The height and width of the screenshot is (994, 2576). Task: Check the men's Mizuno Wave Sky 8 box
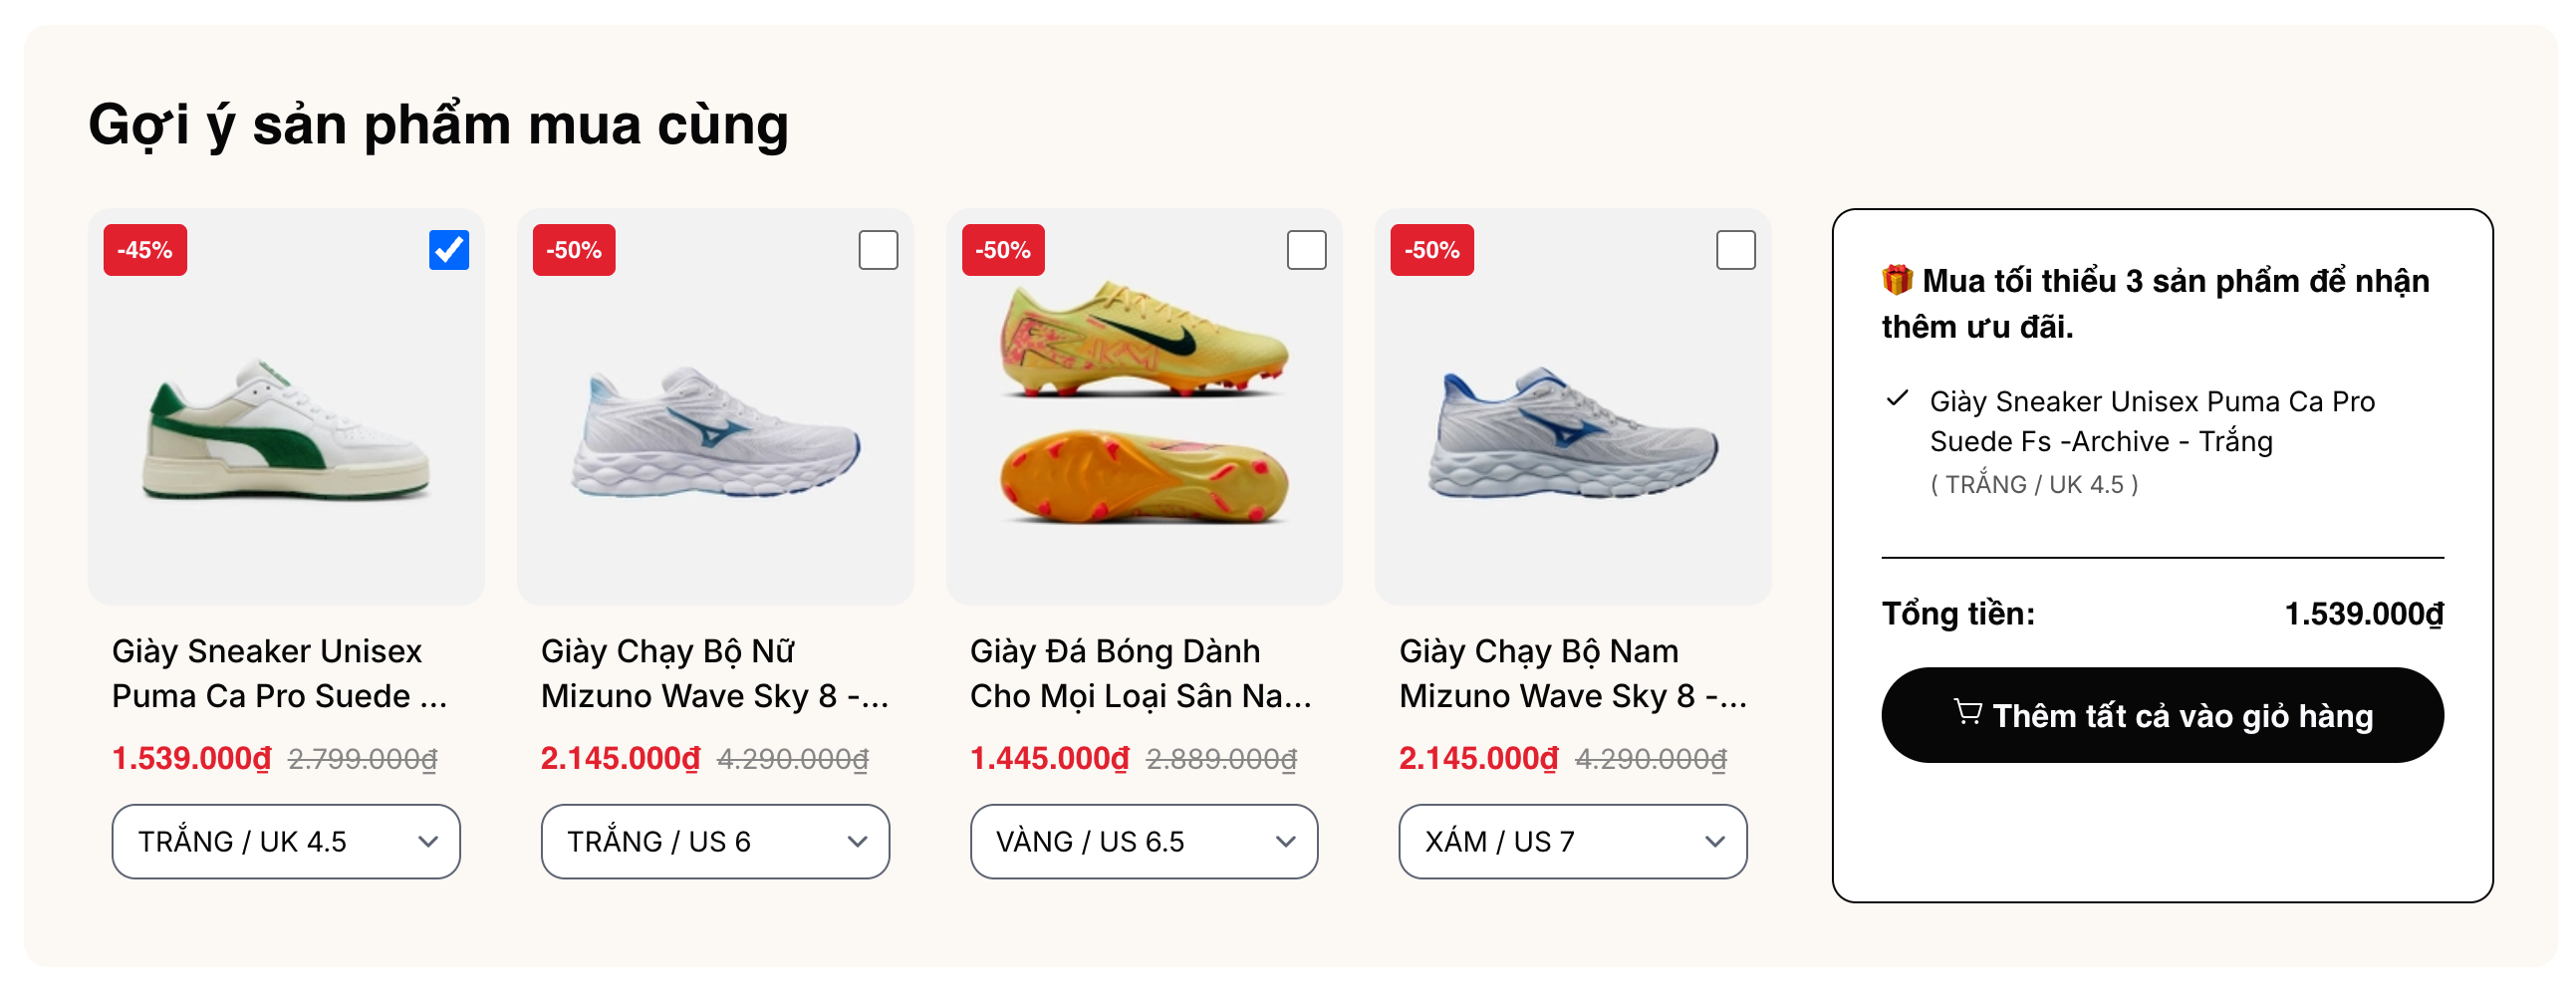pyautogui.click(x=1735, y=250)
